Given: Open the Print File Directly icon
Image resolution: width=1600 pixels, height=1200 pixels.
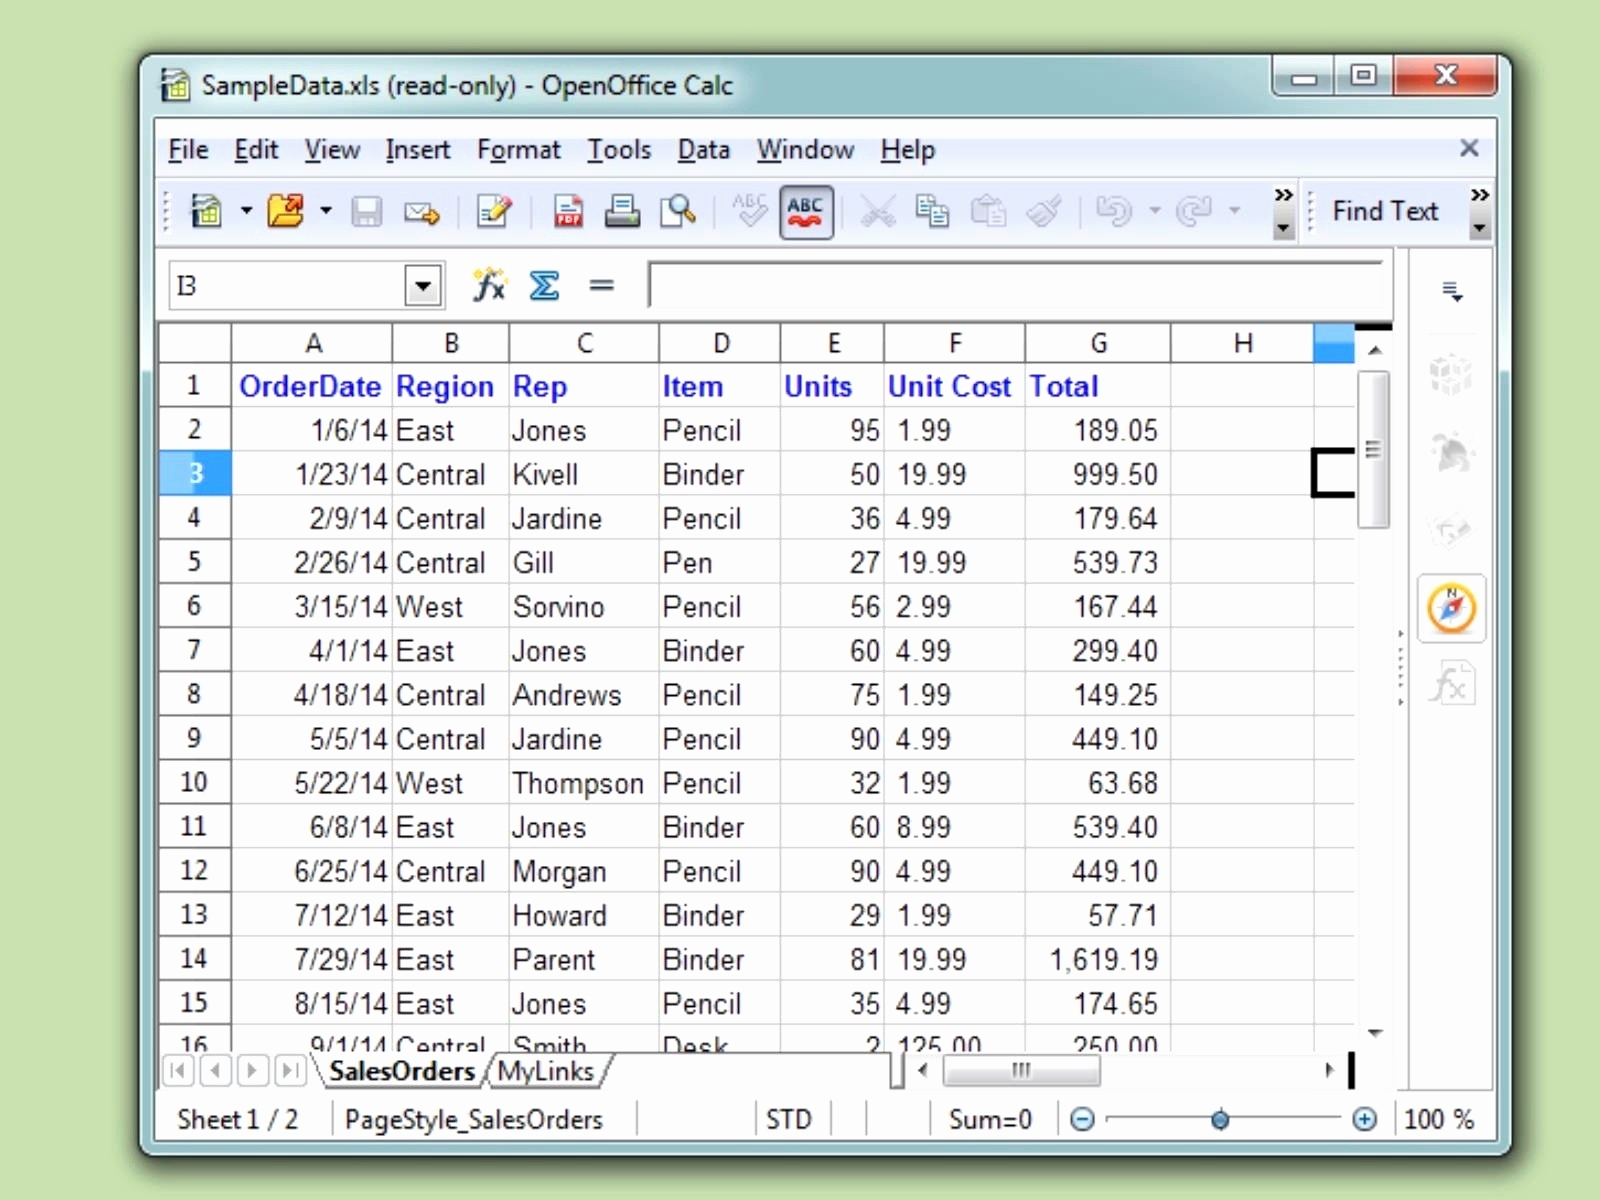Looking at the screenshot, I should (622, 211).
